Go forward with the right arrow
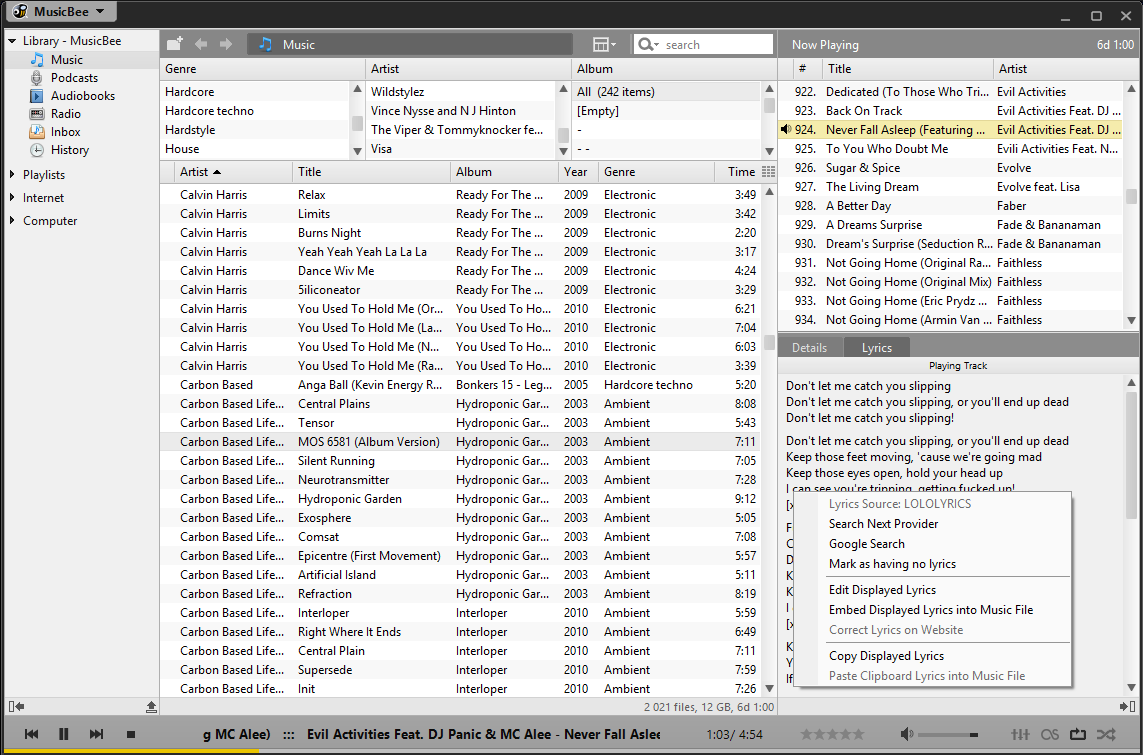 226,44
